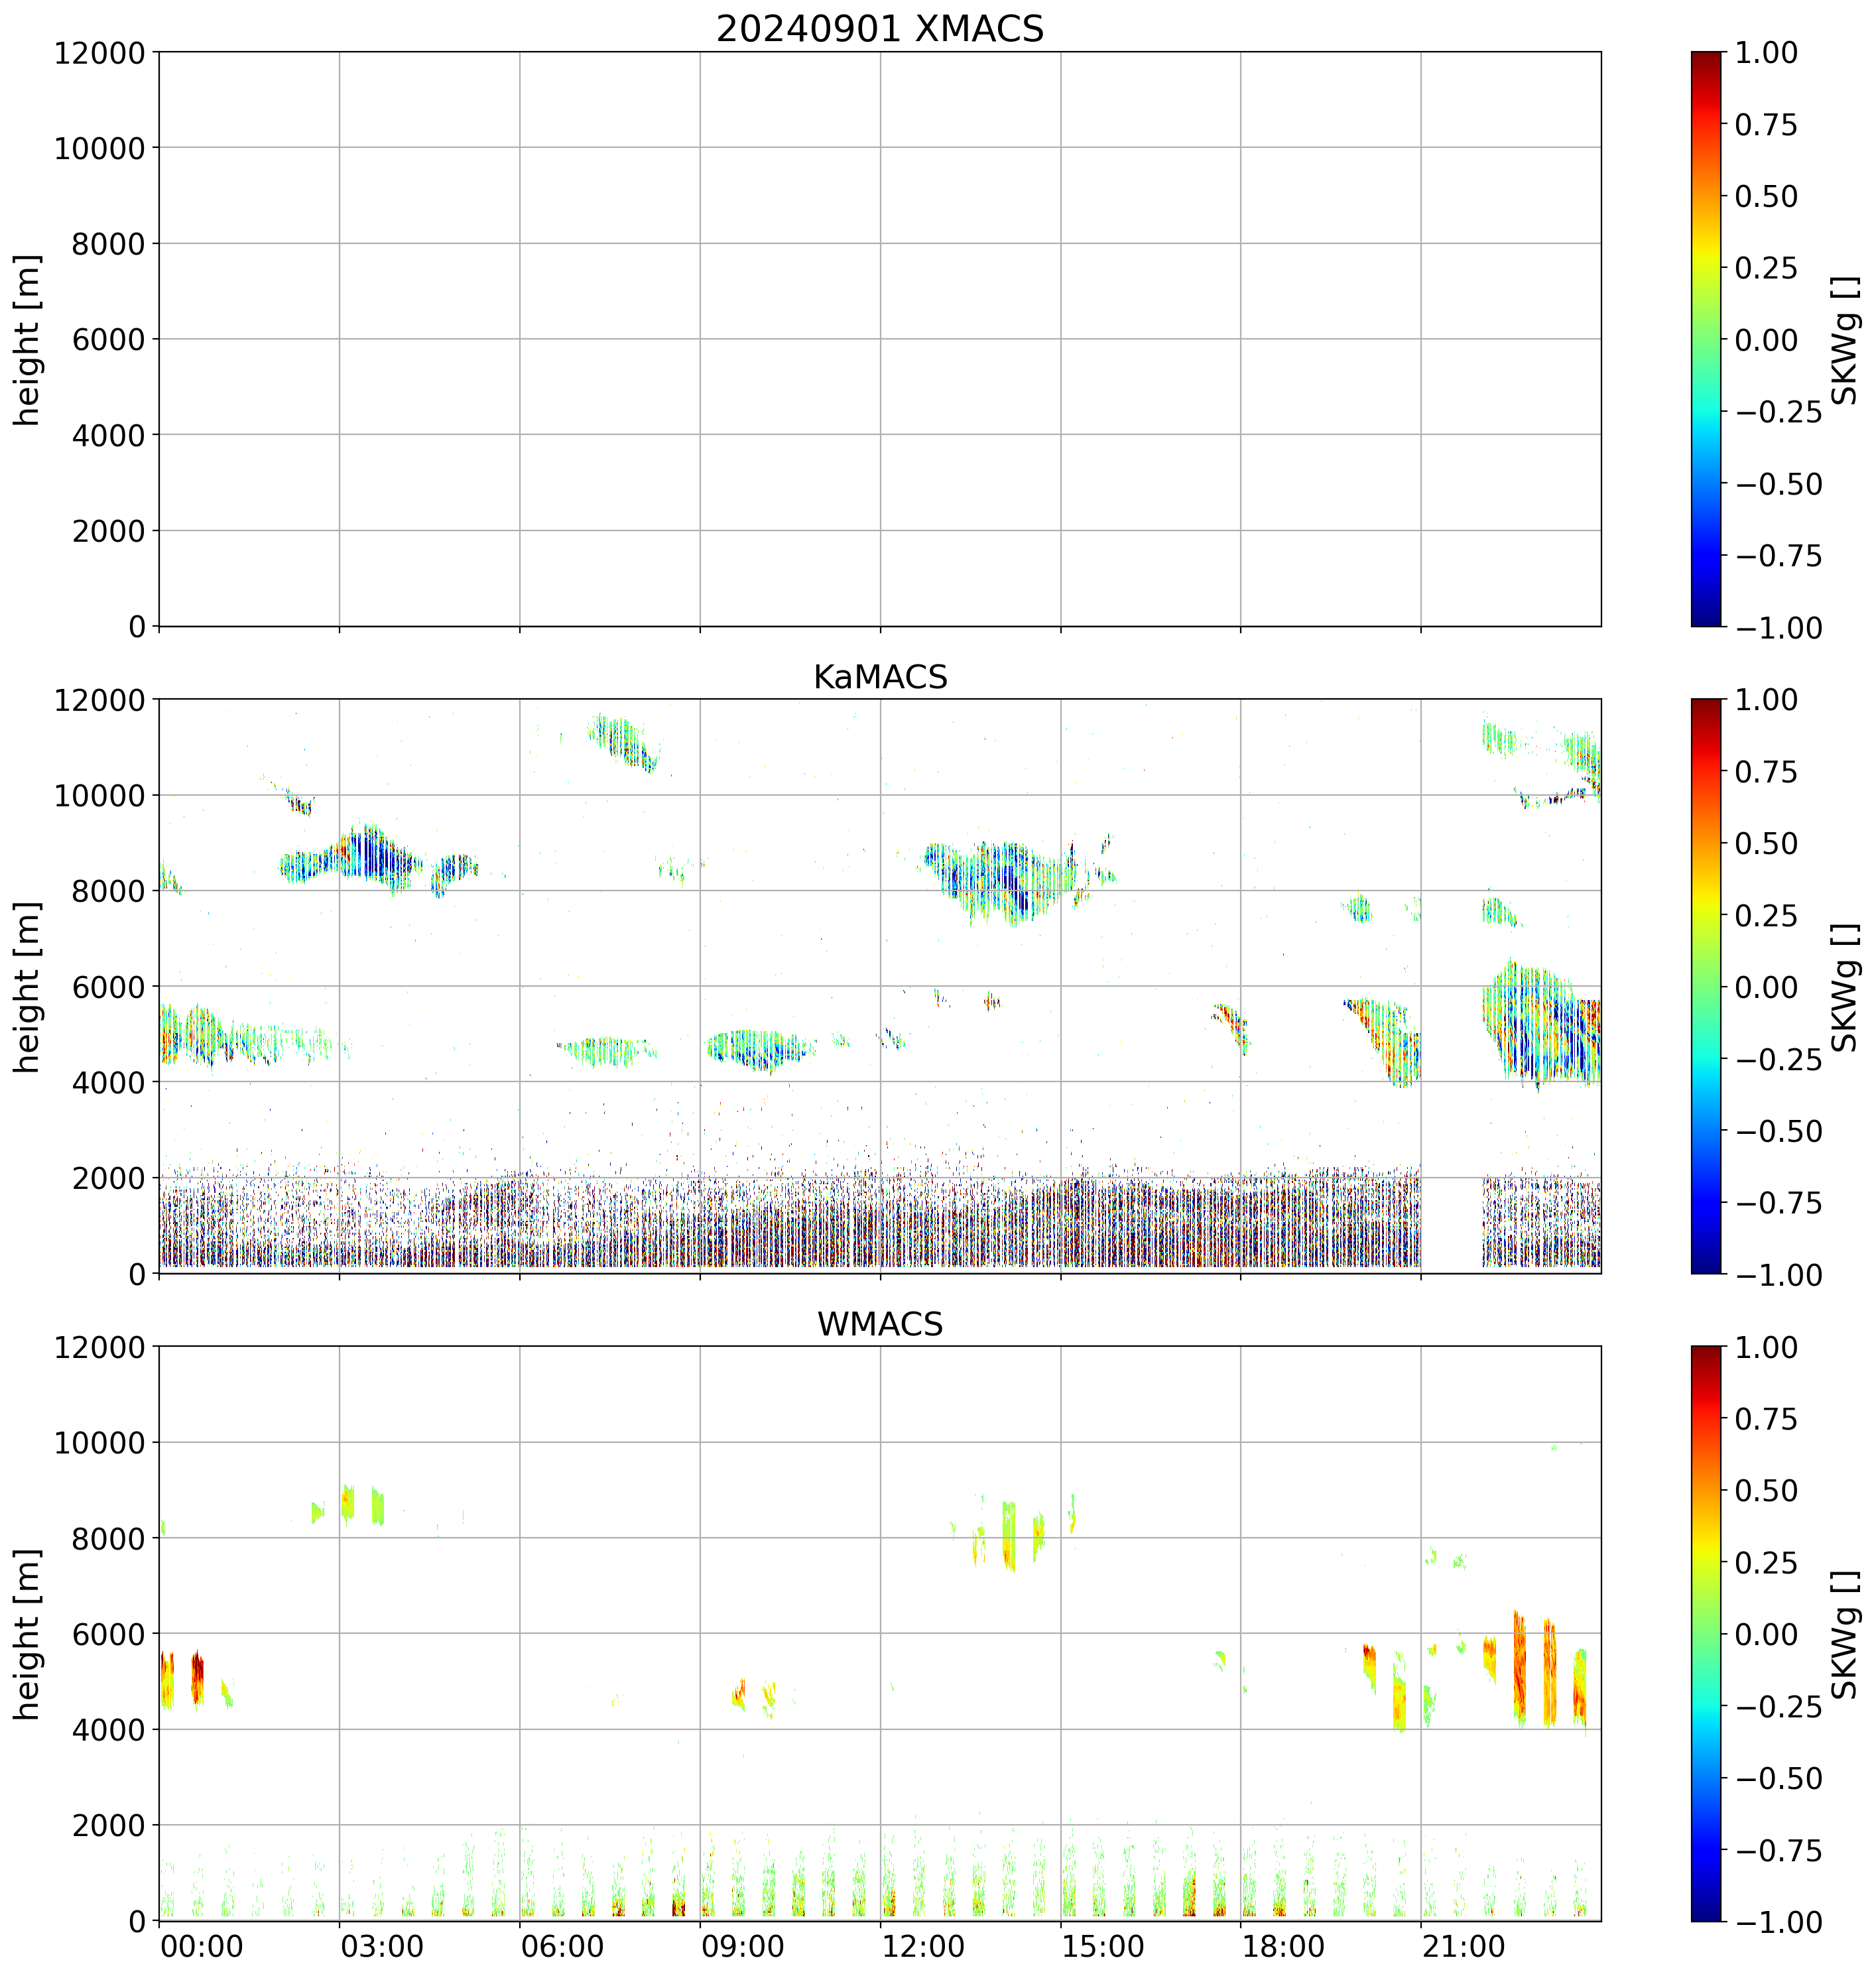Click the WMACS subplot title
Image resolution: width=1876 pixels, height=1976 pixels.
click(879, 1324)
